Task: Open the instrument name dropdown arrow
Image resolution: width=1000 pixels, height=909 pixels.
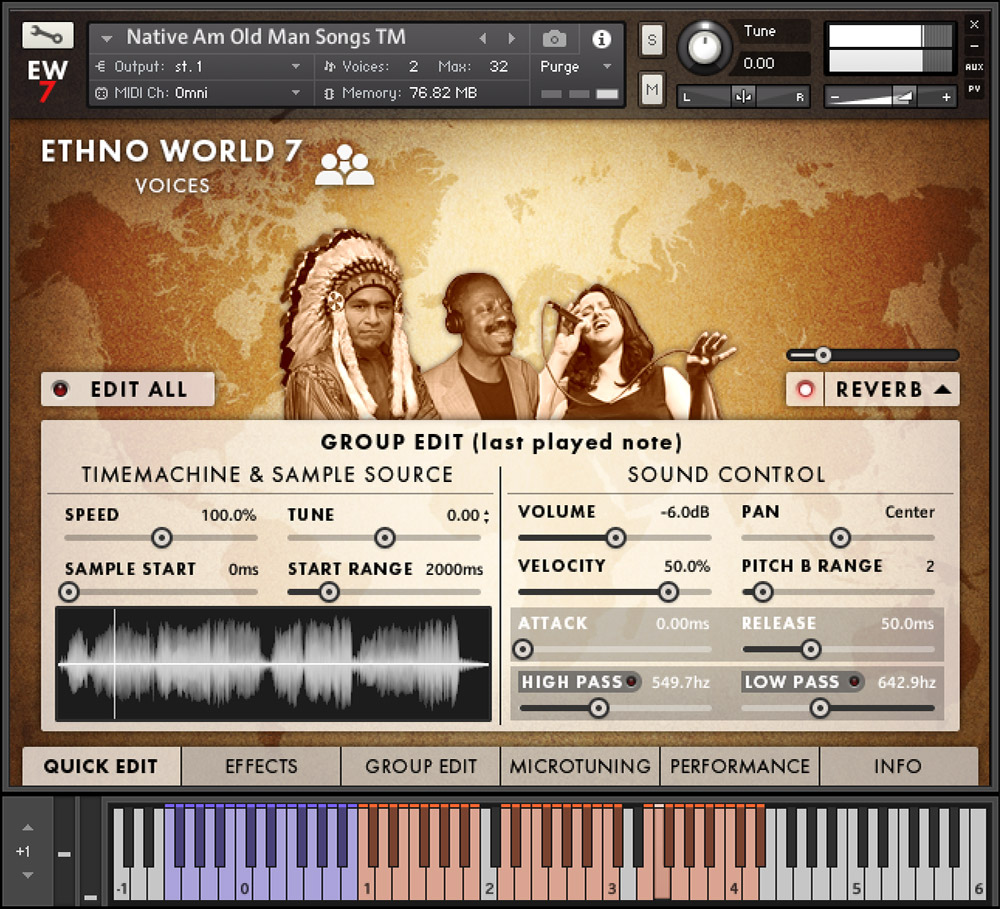Action: (x=107, y=39)
